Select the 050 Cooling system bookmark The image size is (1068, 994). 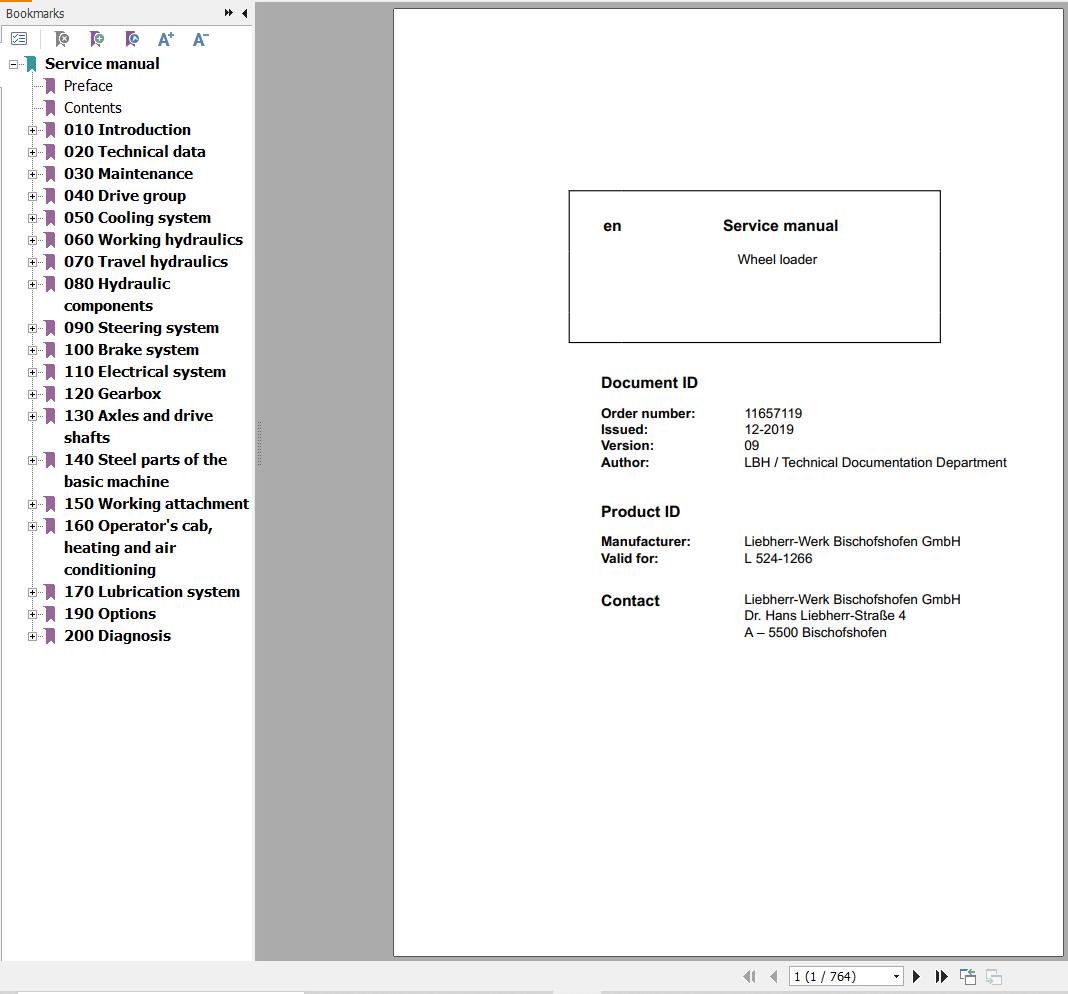[x=138, y=218]
